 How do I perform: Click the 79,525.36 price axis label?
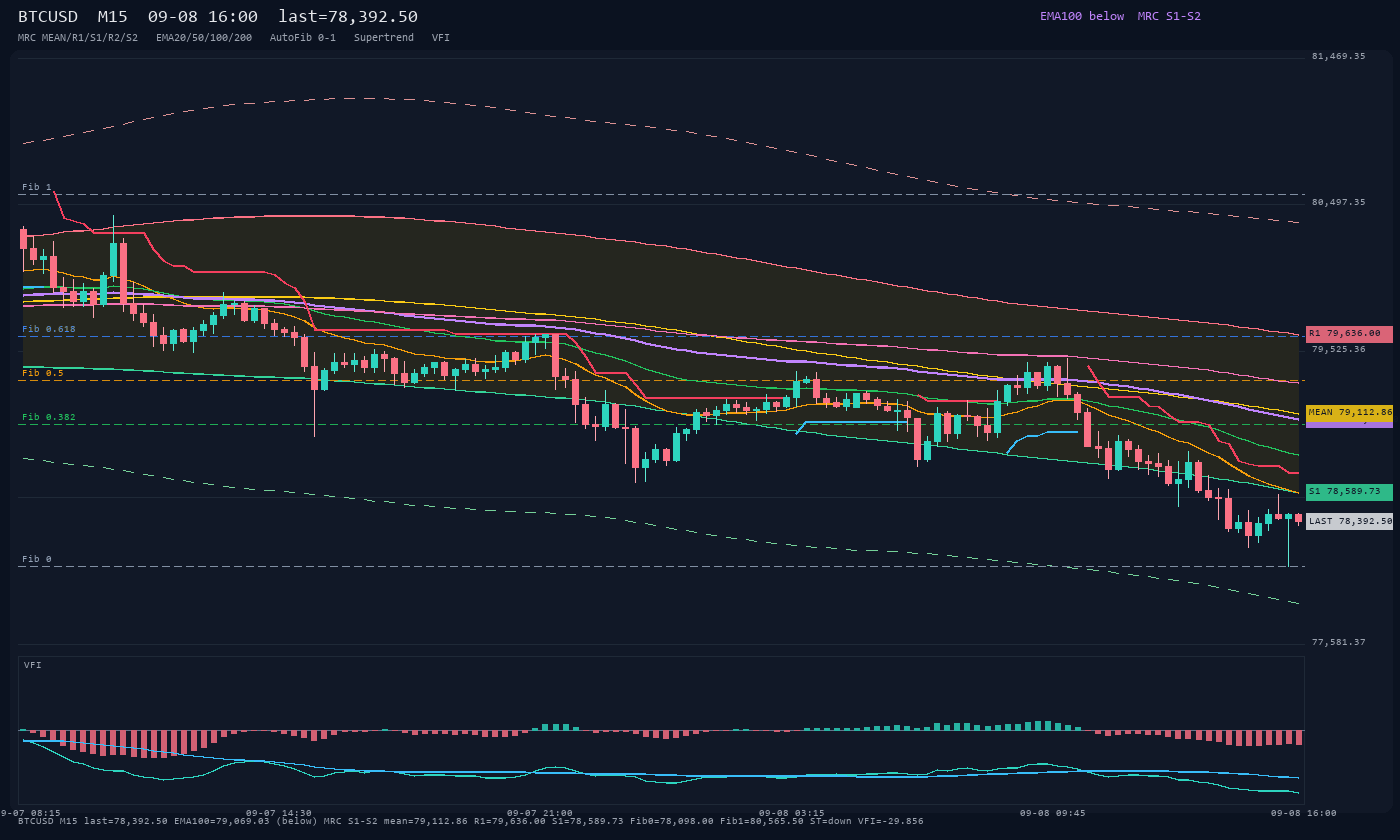1338,350
